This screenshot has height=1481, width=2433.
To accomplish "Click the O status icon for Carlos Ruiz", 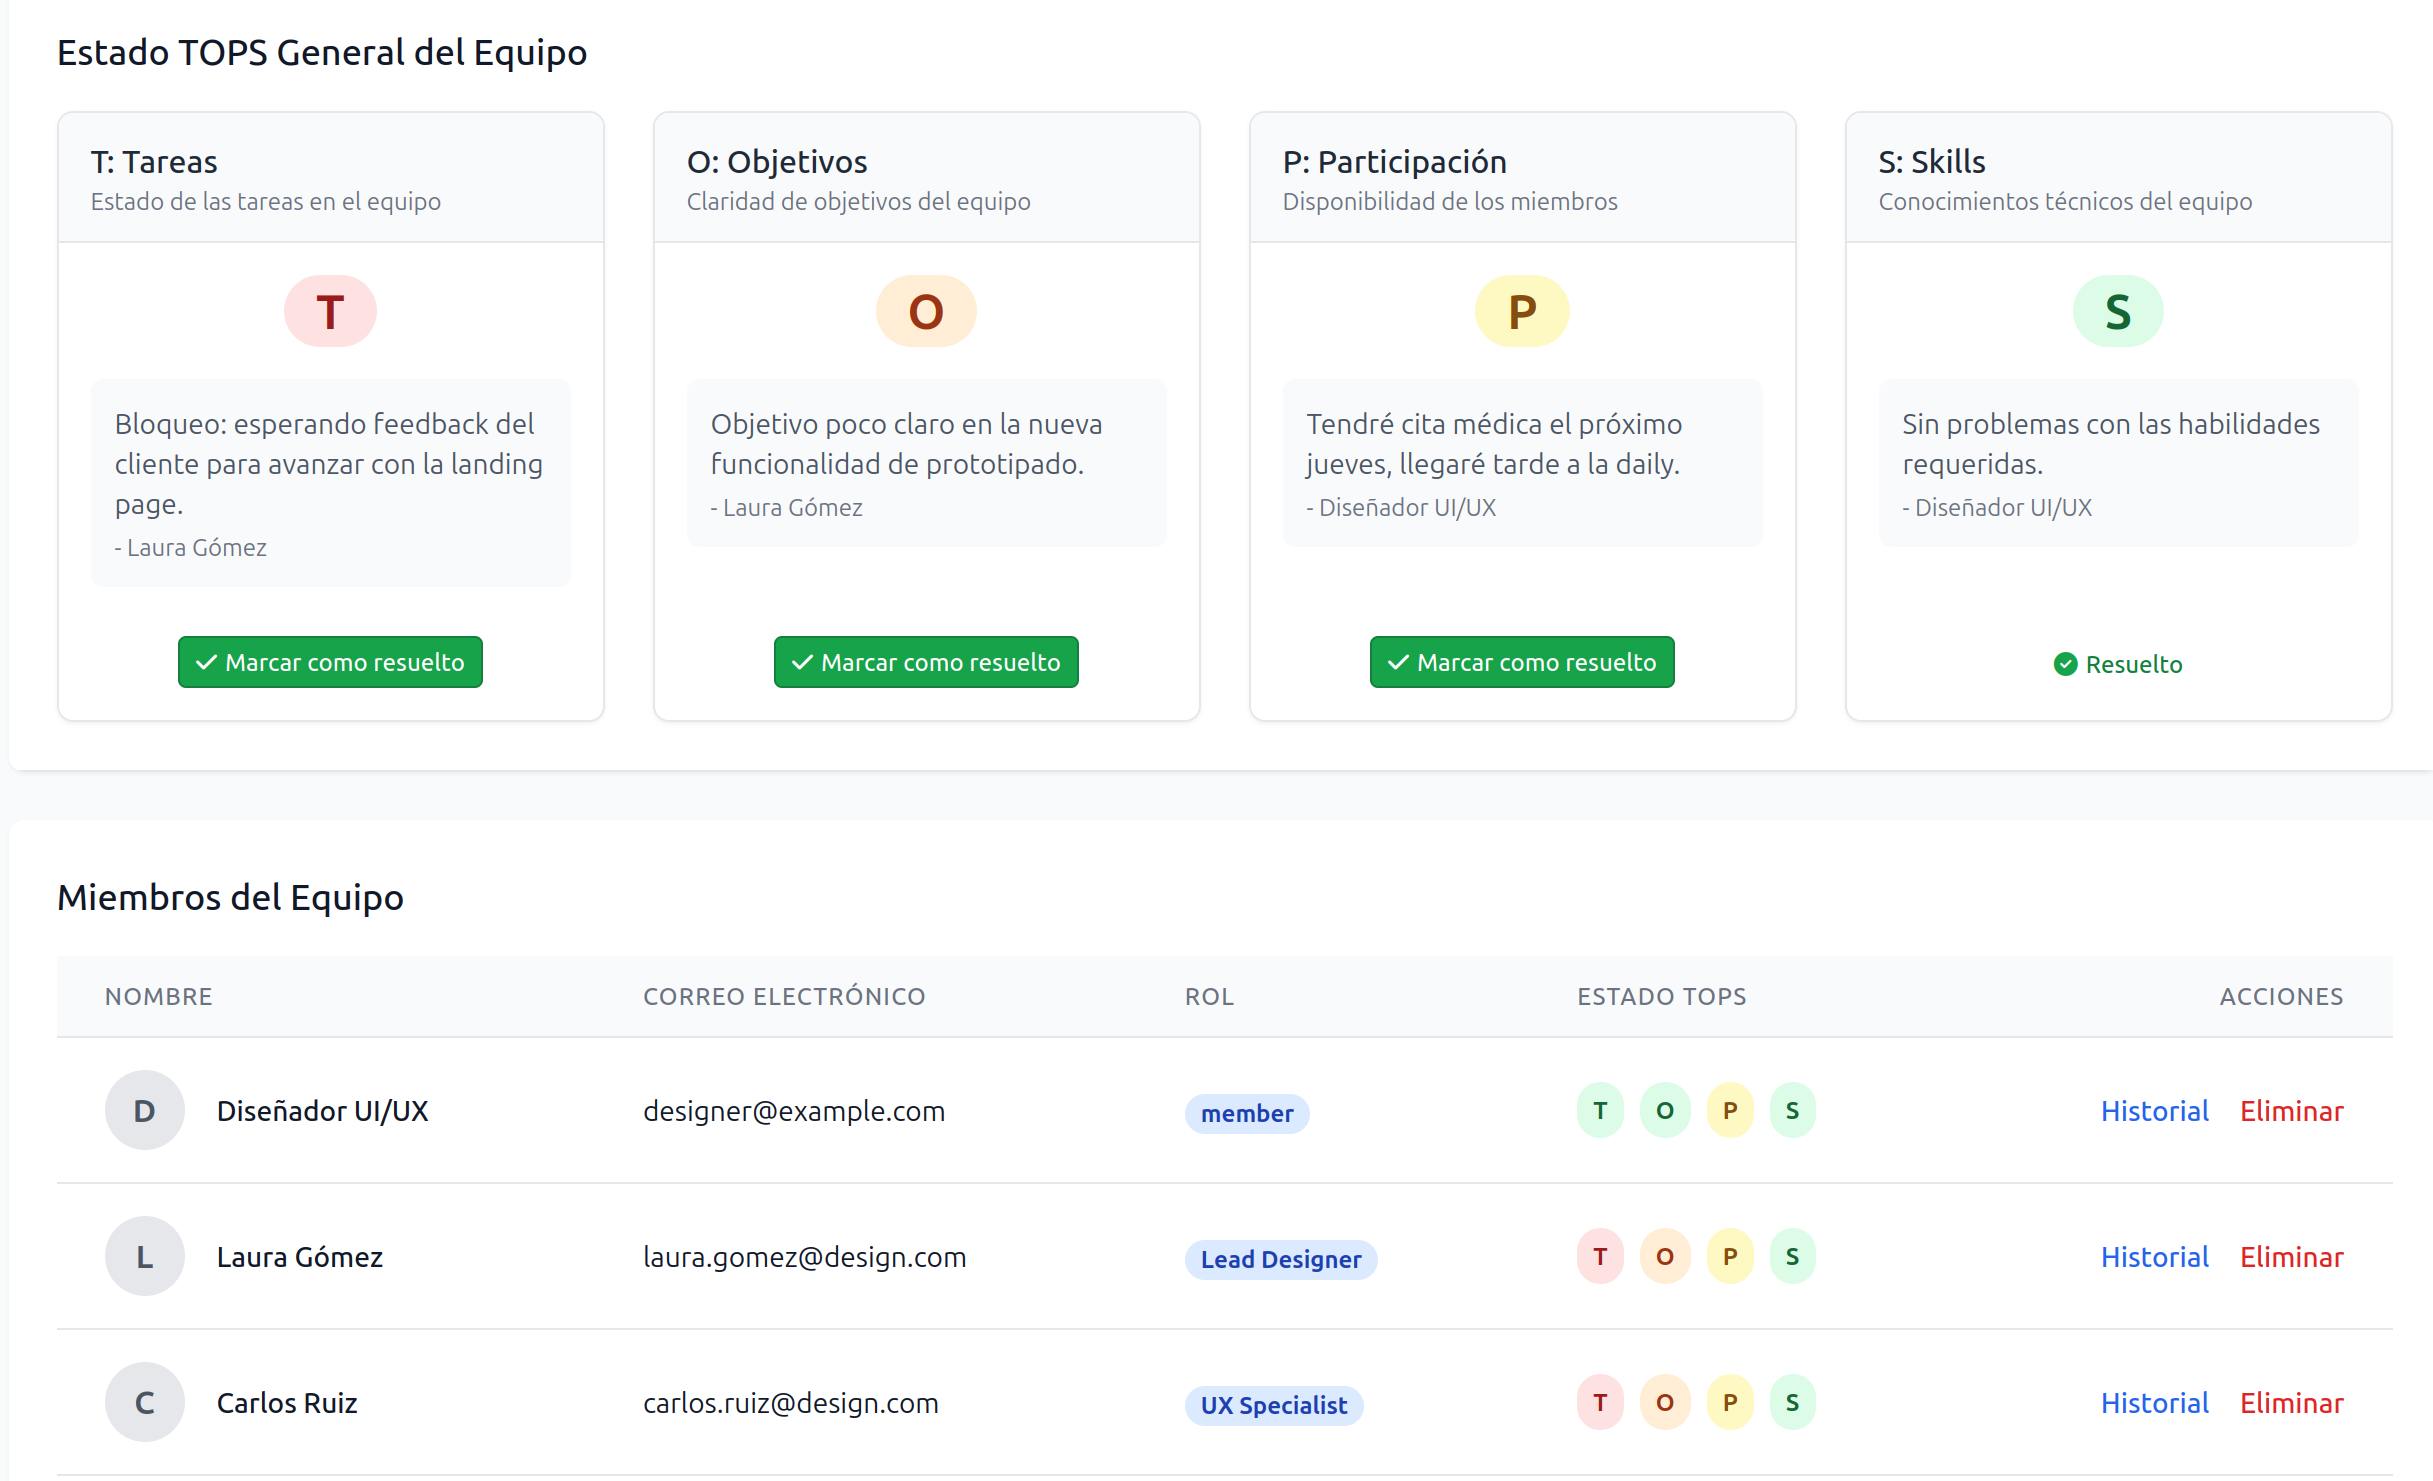I will point(1665,1402).
